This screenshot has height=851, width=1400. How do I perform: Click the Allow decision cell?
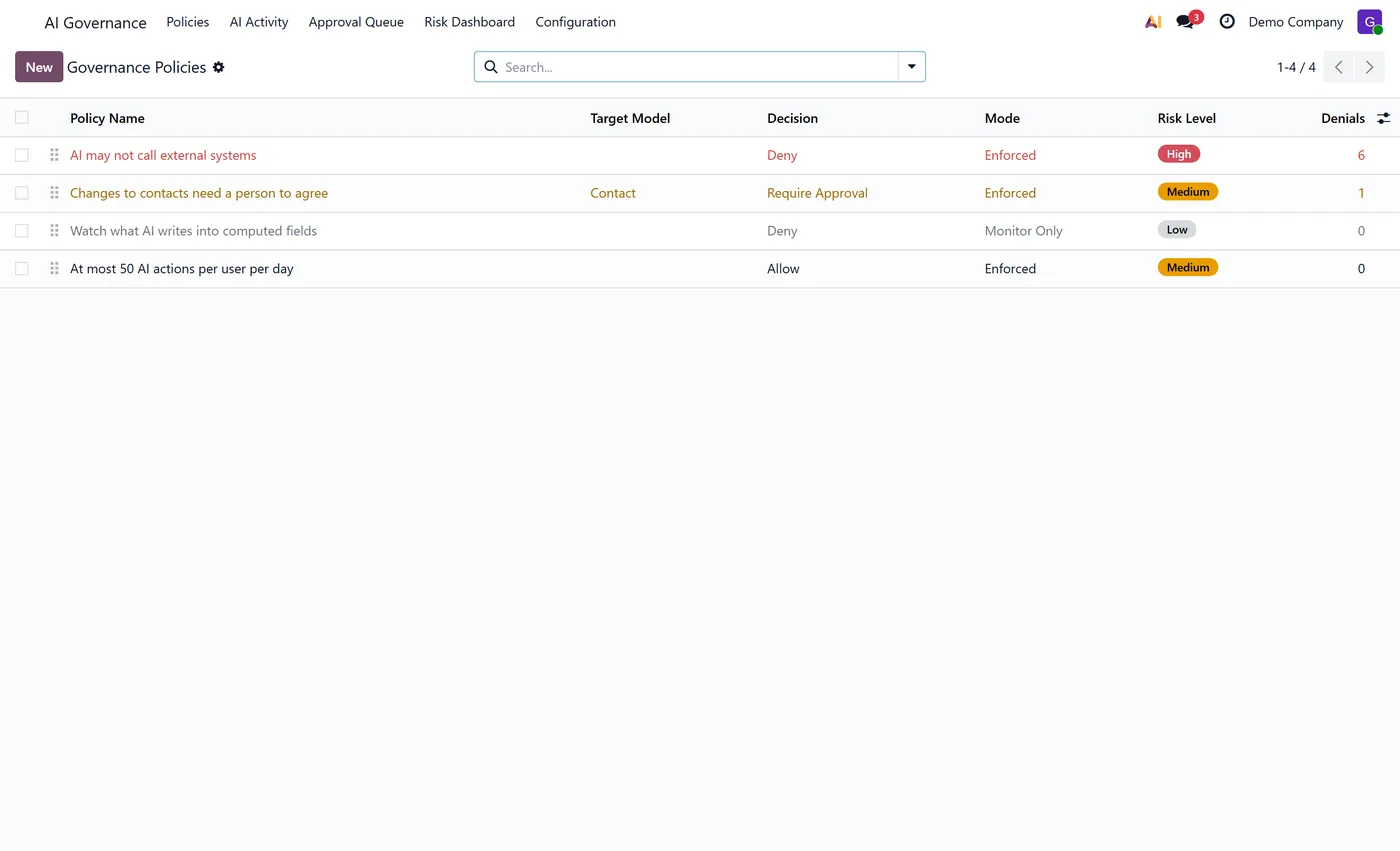tap(783, 269)
